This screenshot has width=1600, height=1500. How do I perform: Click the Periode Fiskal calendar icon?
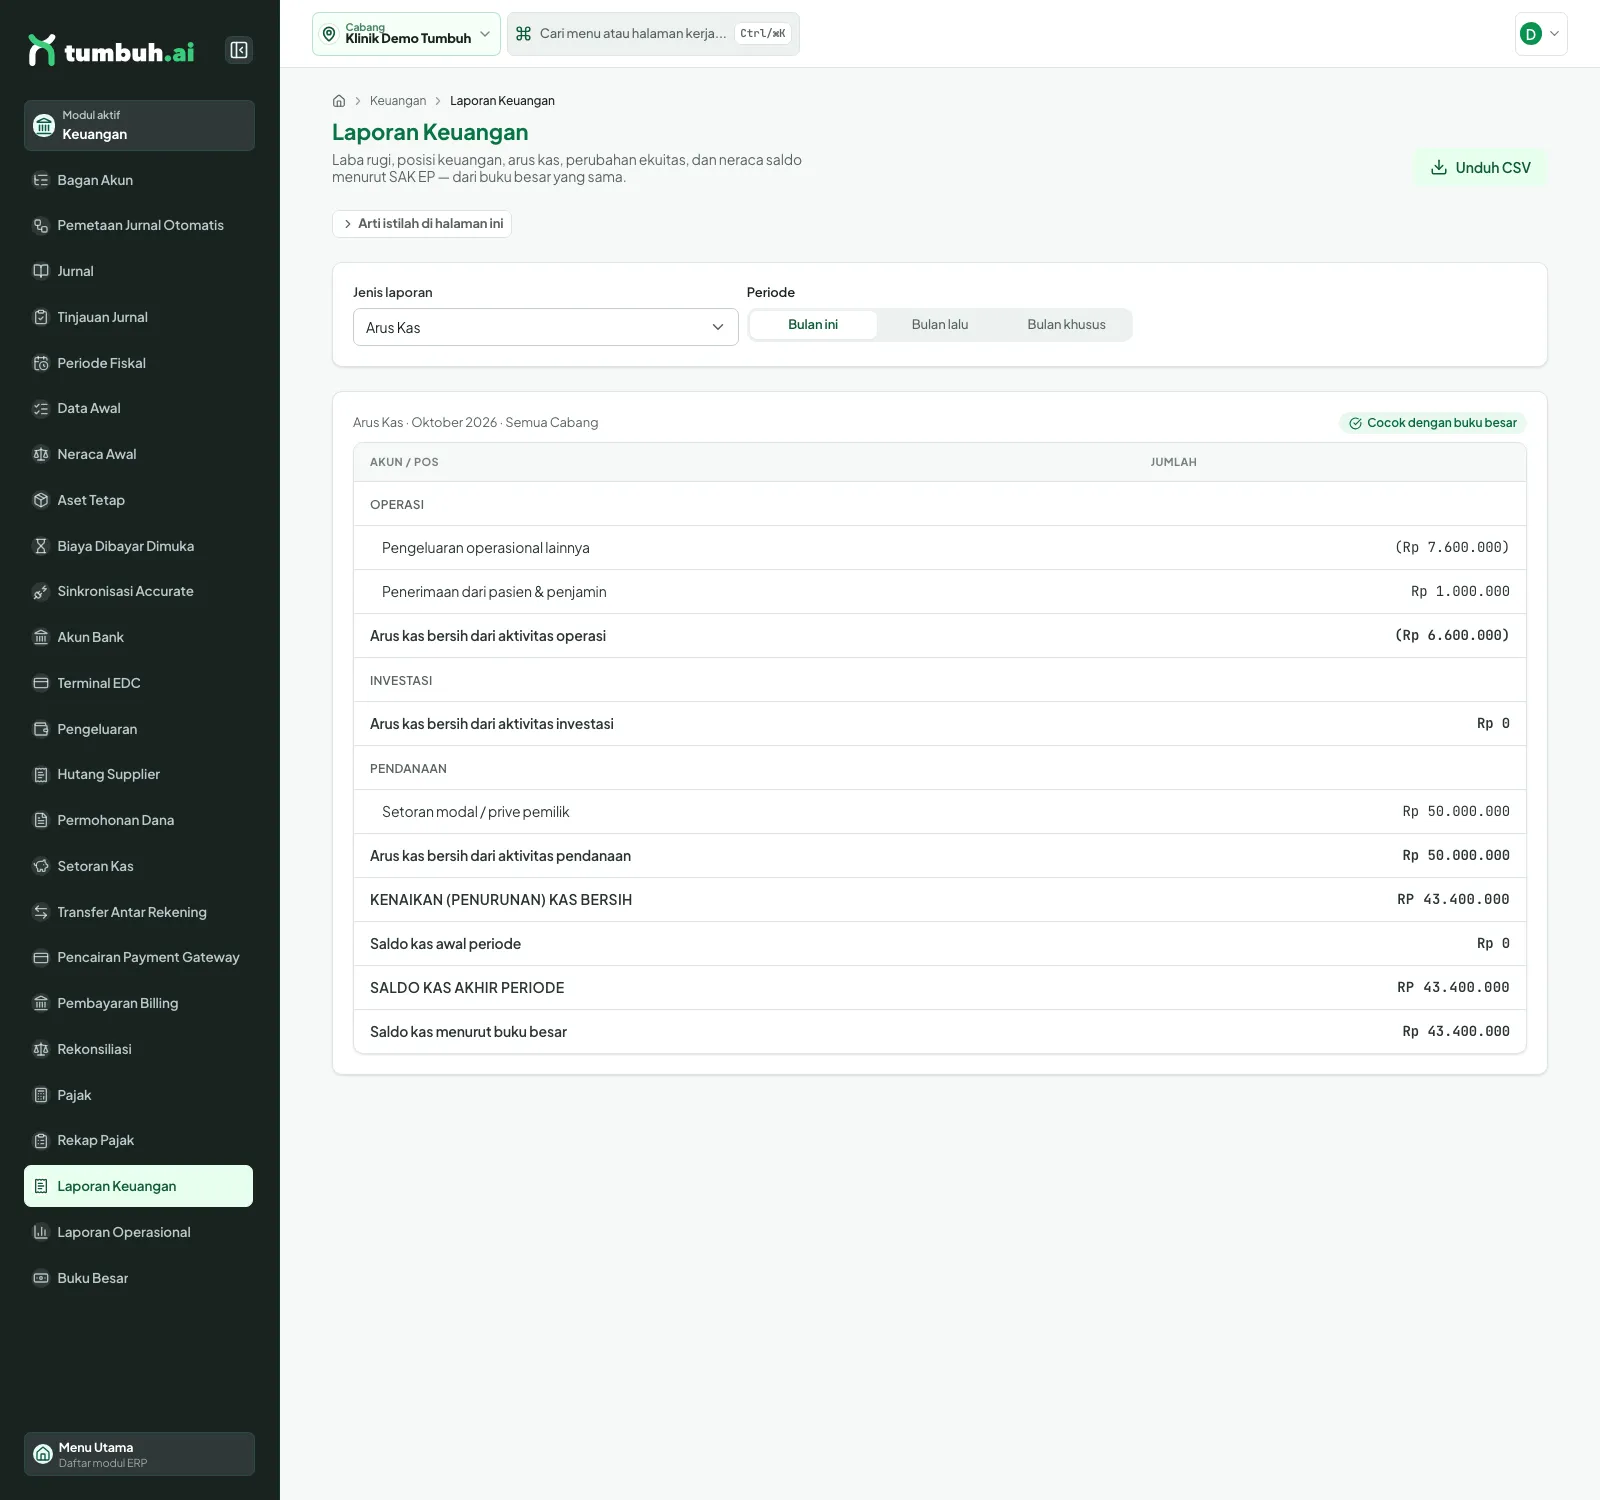point(41,363)
